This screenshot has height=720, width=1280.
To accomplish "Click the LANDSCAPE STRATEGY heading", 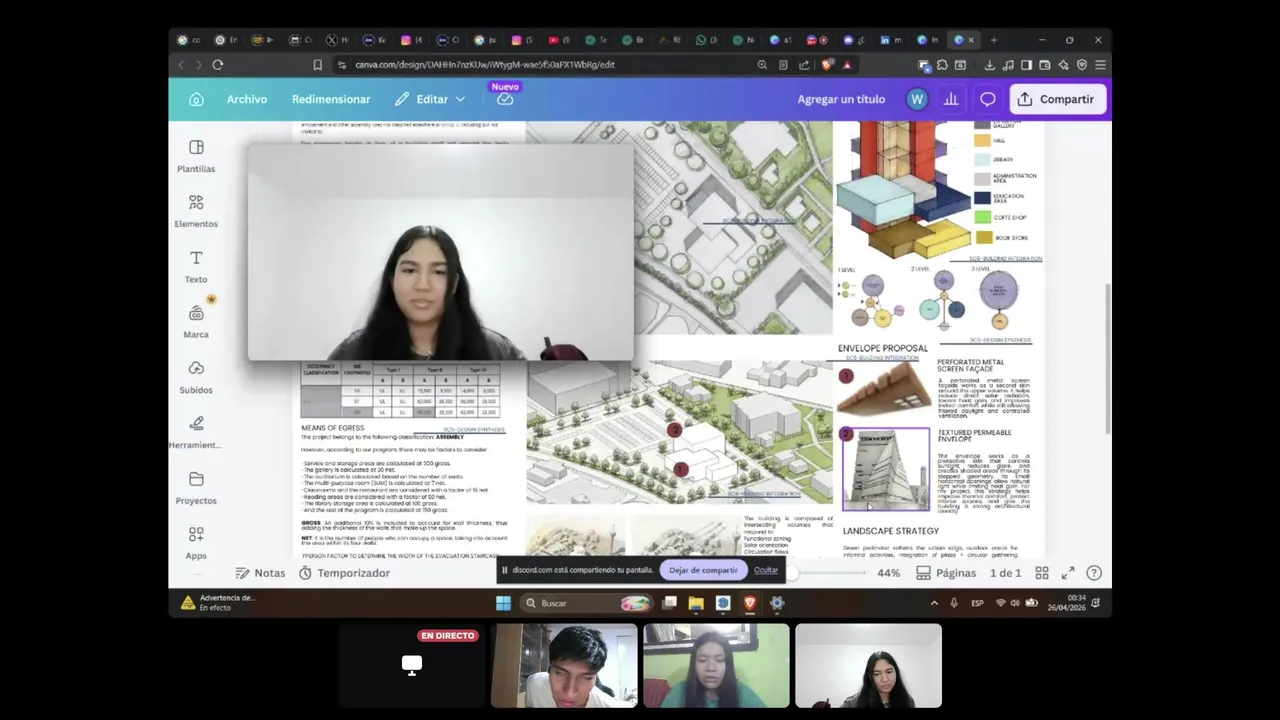I will [891, 531].
